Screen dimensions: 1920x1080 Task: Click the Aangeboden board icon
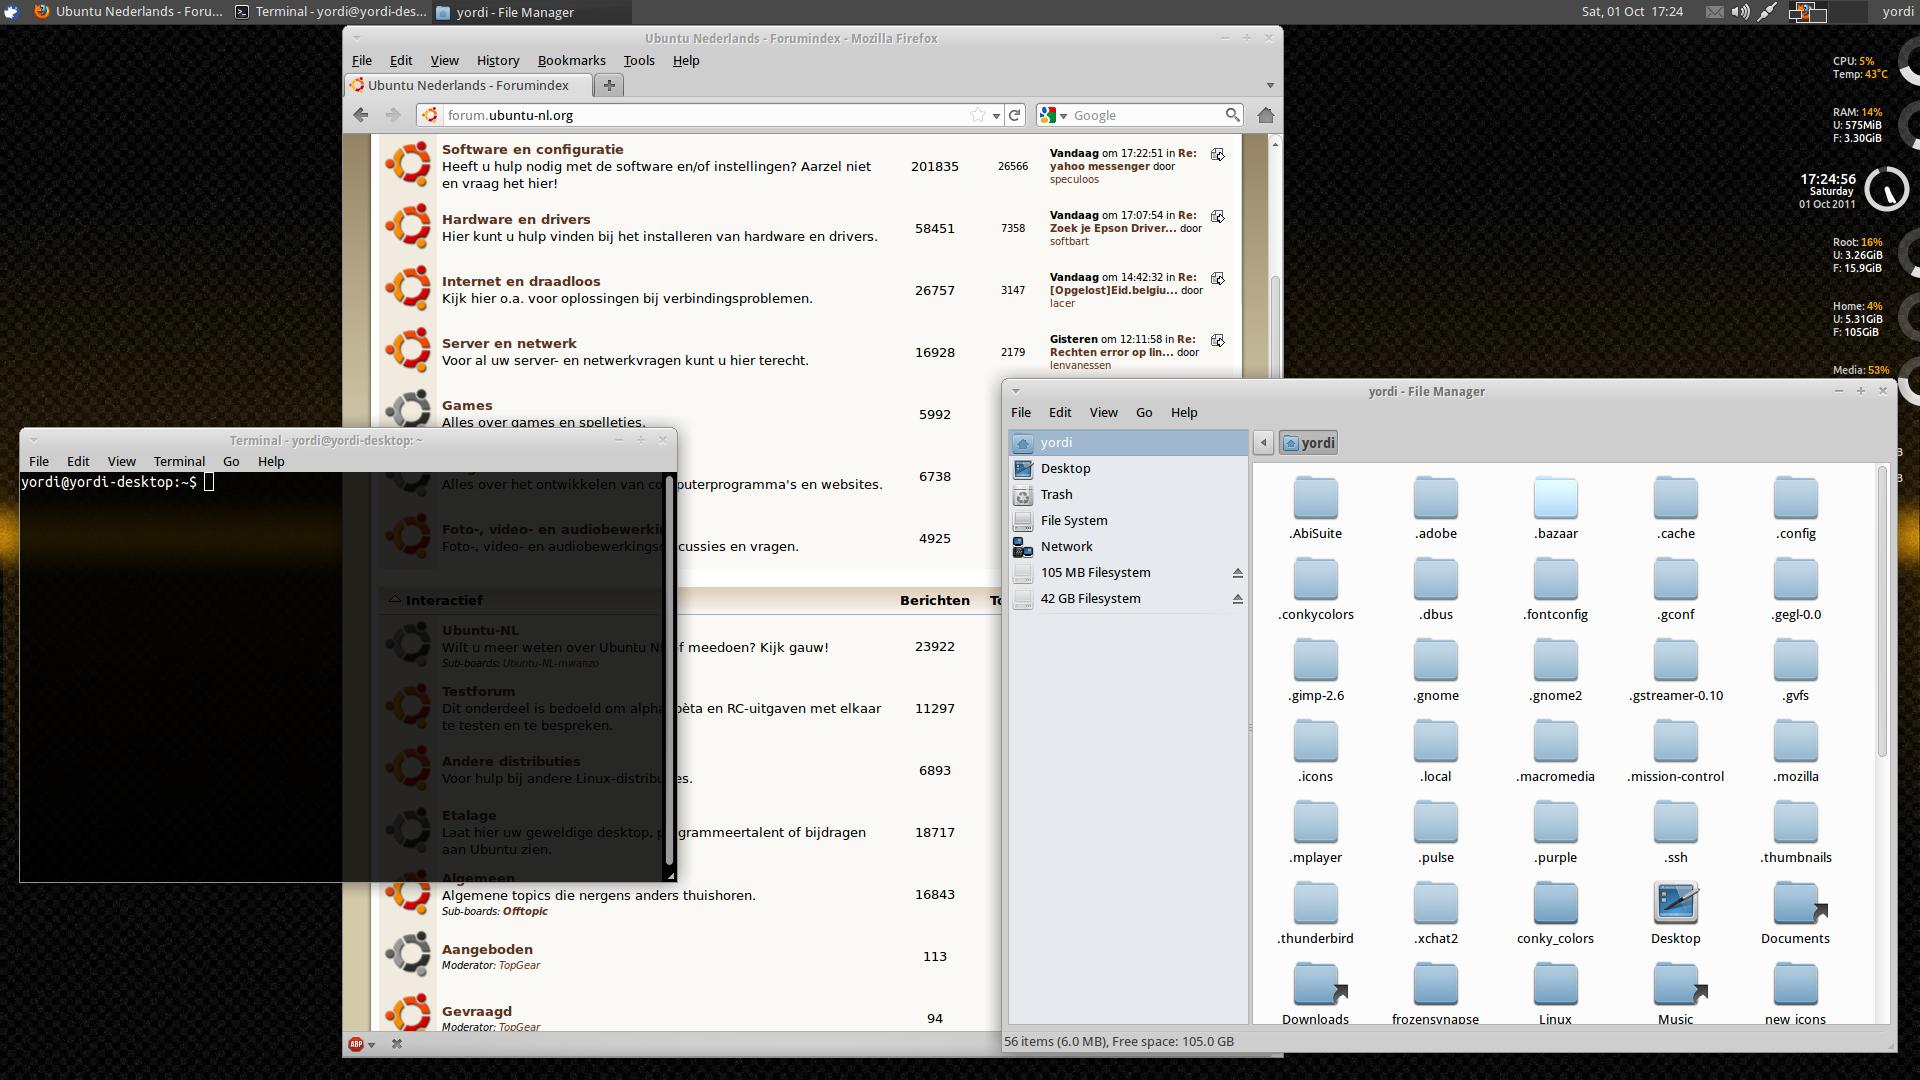408,954
